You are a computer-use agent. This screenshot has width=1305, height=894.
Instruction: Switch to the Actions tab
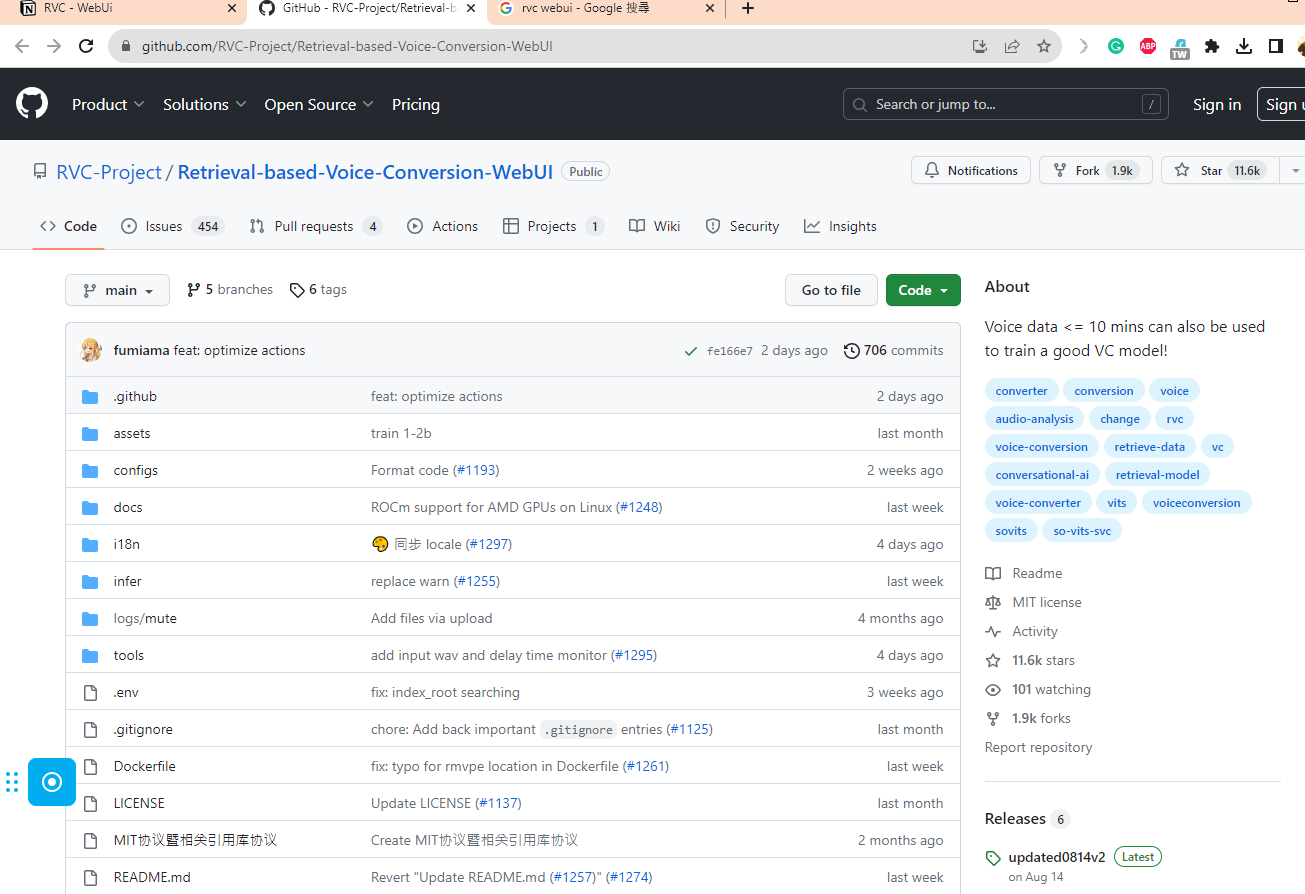tap(443, 226)
